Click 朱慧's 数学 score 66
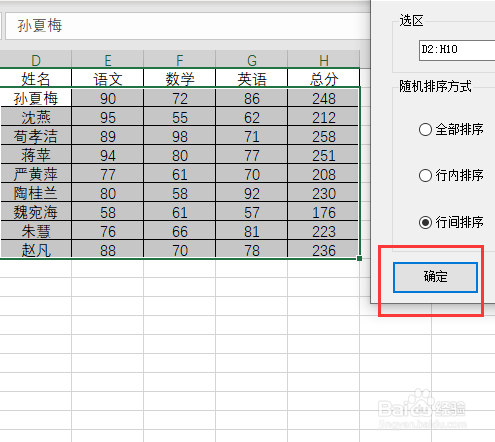 point(180,231)
